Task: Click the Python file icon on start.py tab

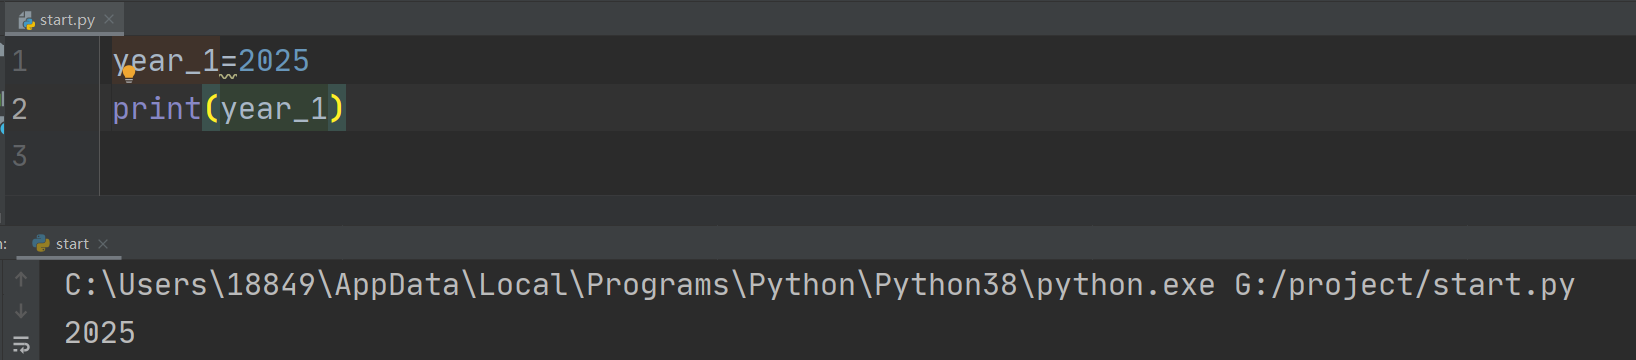Action: 27,20
